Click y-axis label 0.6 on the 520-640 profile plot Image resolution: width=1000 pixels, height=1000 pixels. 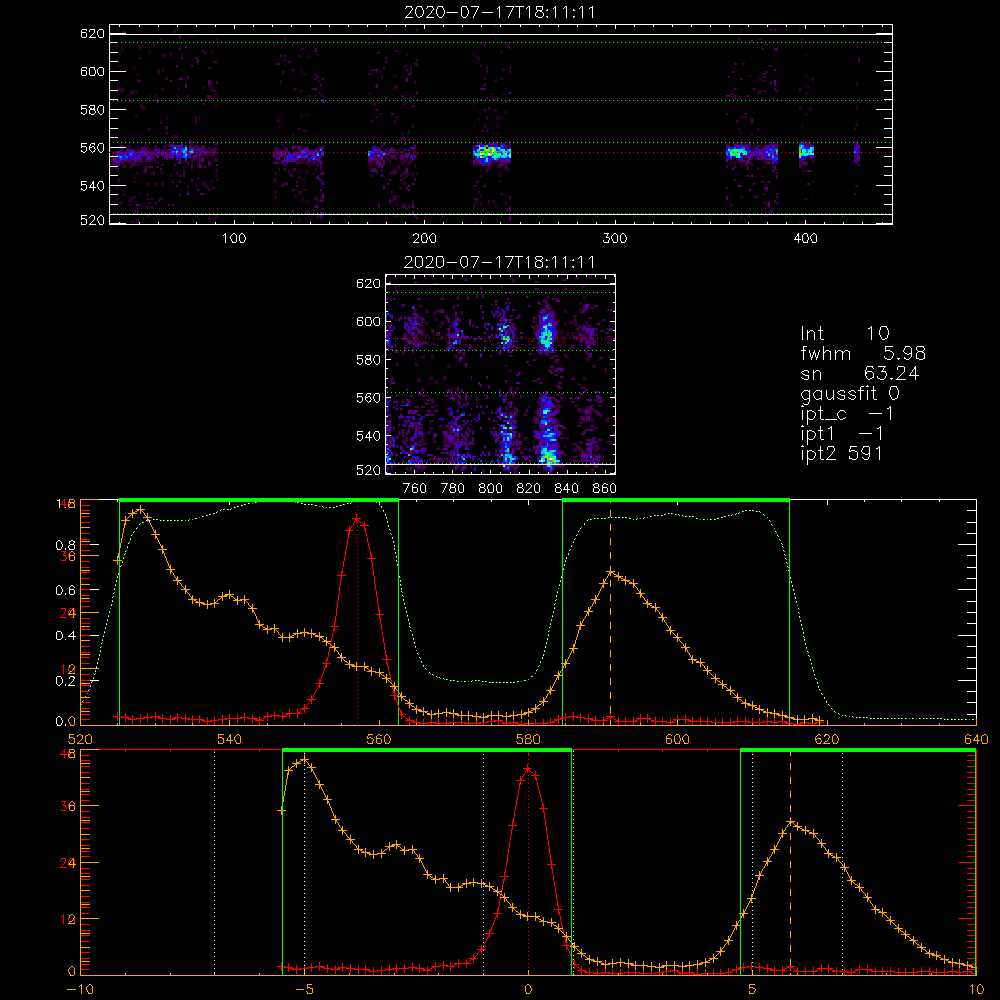click(65, 591)
